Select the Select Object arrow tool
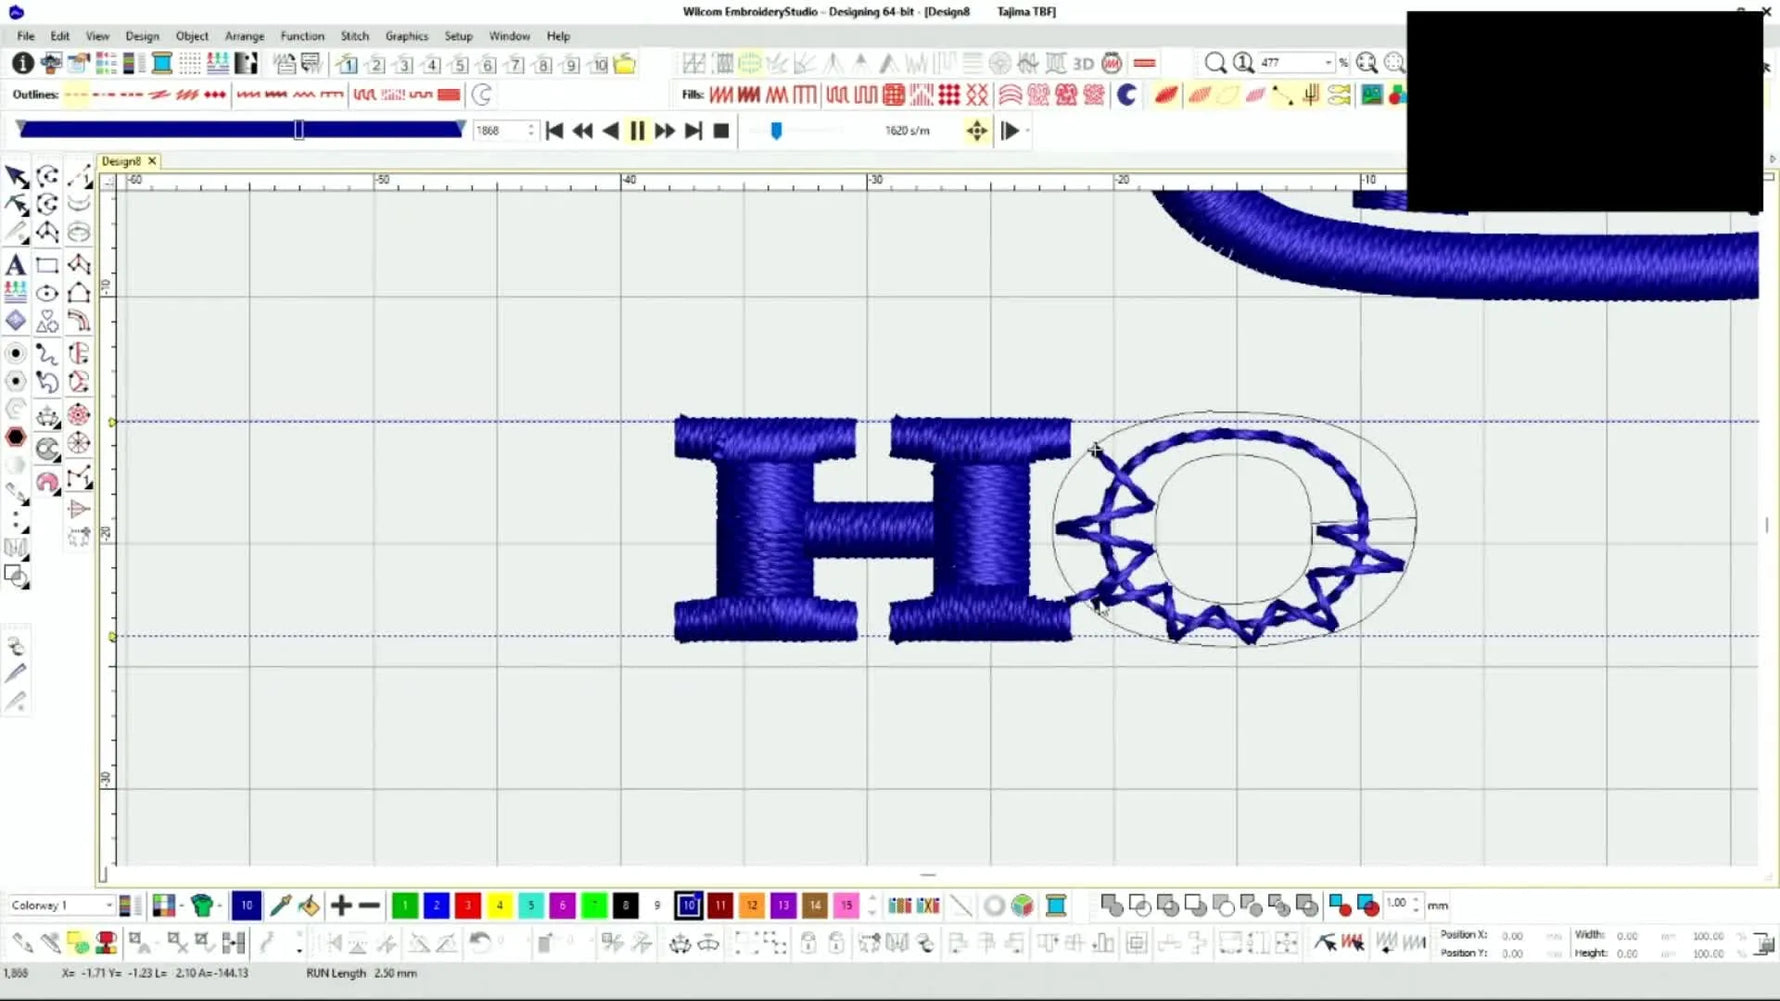 click(16, 177)
